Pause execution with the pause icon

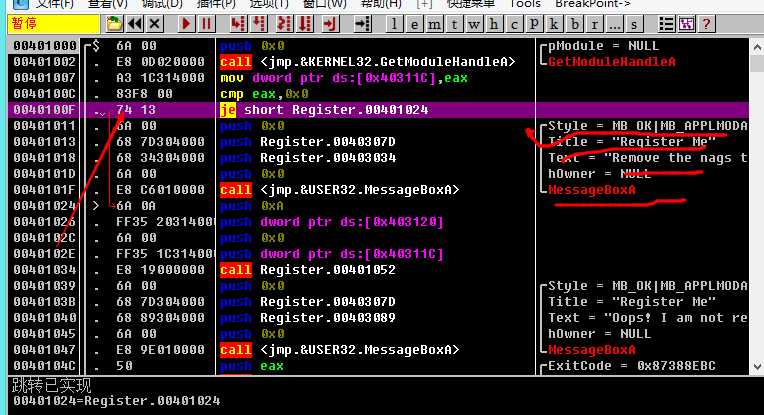point(207,23)
